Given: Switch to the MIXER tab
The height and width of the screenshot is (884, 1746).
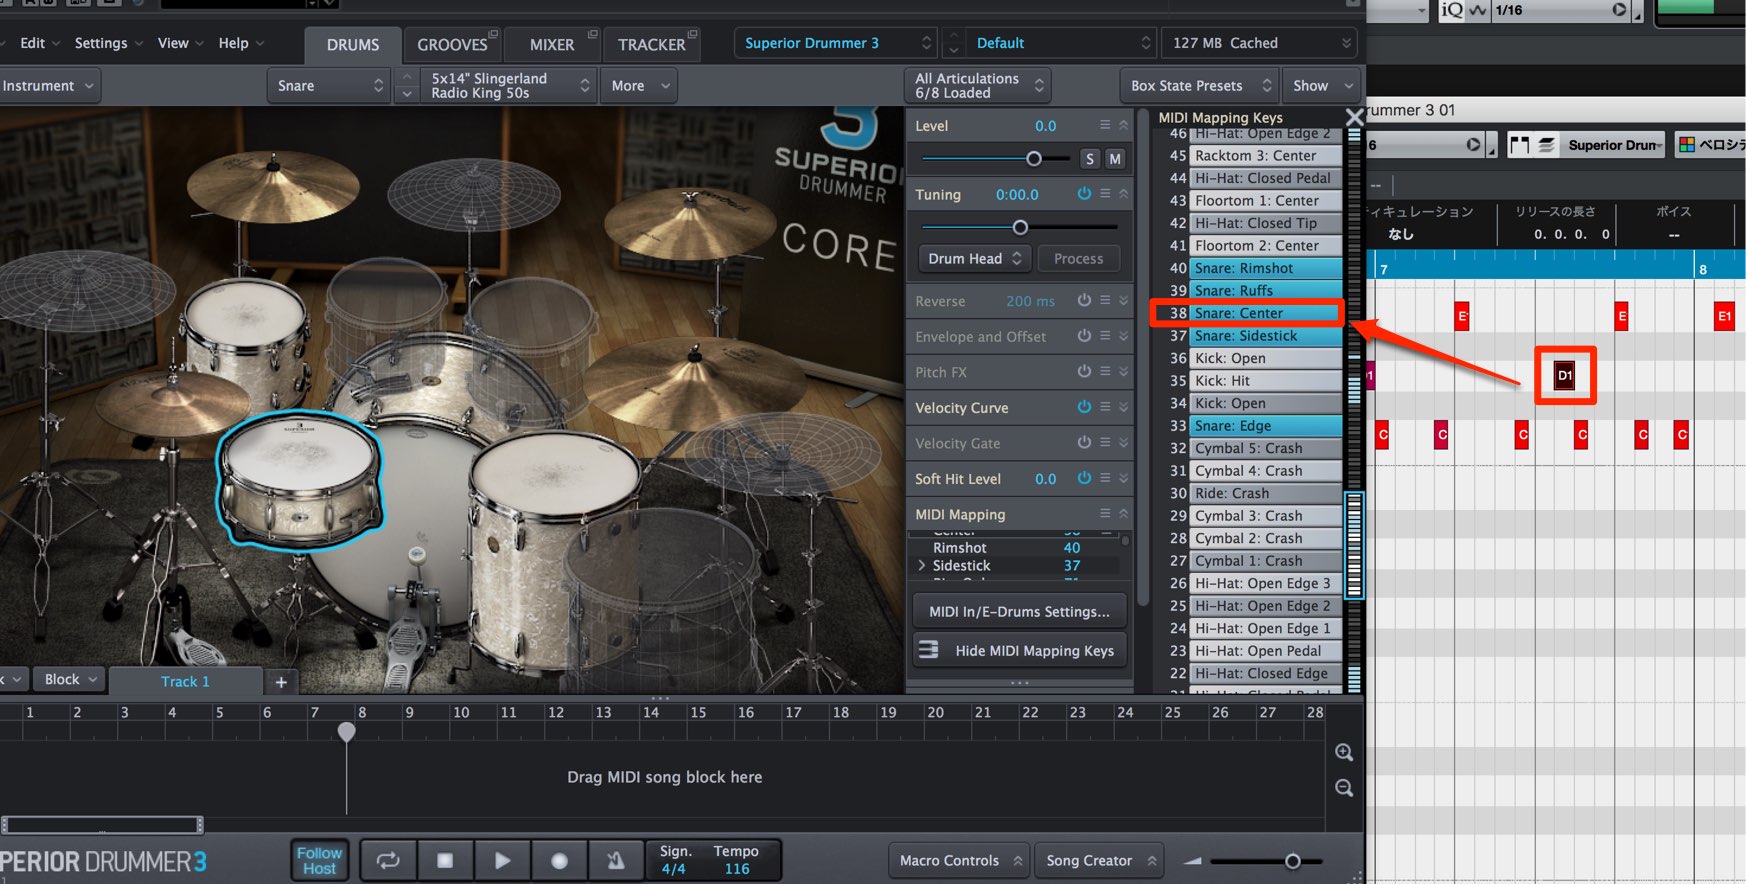Looking at the screenshot, I should [552, 45].
